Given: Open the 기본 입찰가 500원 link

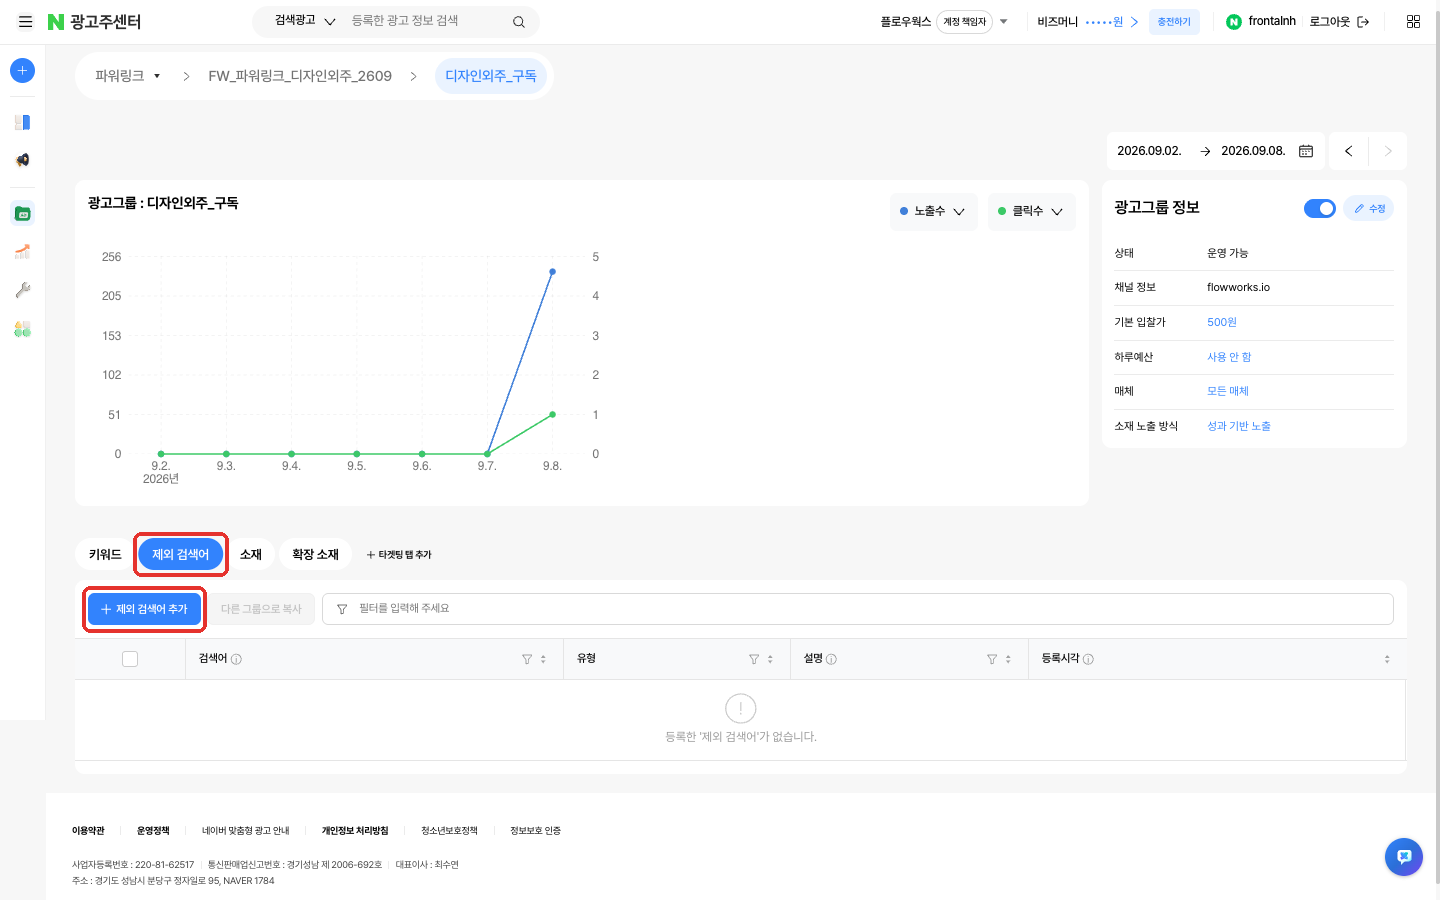Looking at the screenshot, I should [x=1222, y=322].
